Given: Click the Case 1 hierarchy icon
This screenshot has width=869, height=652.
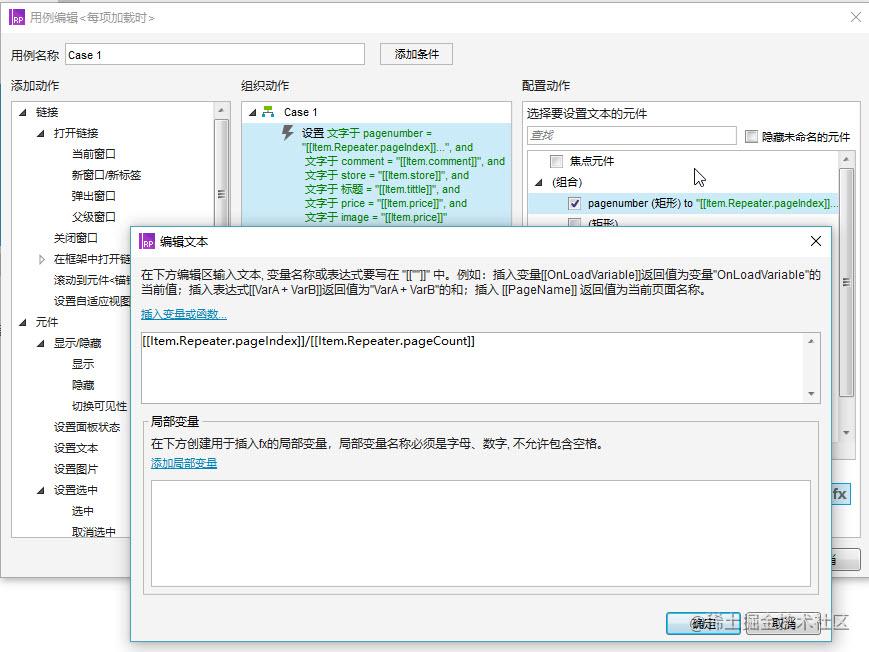Looking at the screenshot, I should (268, 112).
